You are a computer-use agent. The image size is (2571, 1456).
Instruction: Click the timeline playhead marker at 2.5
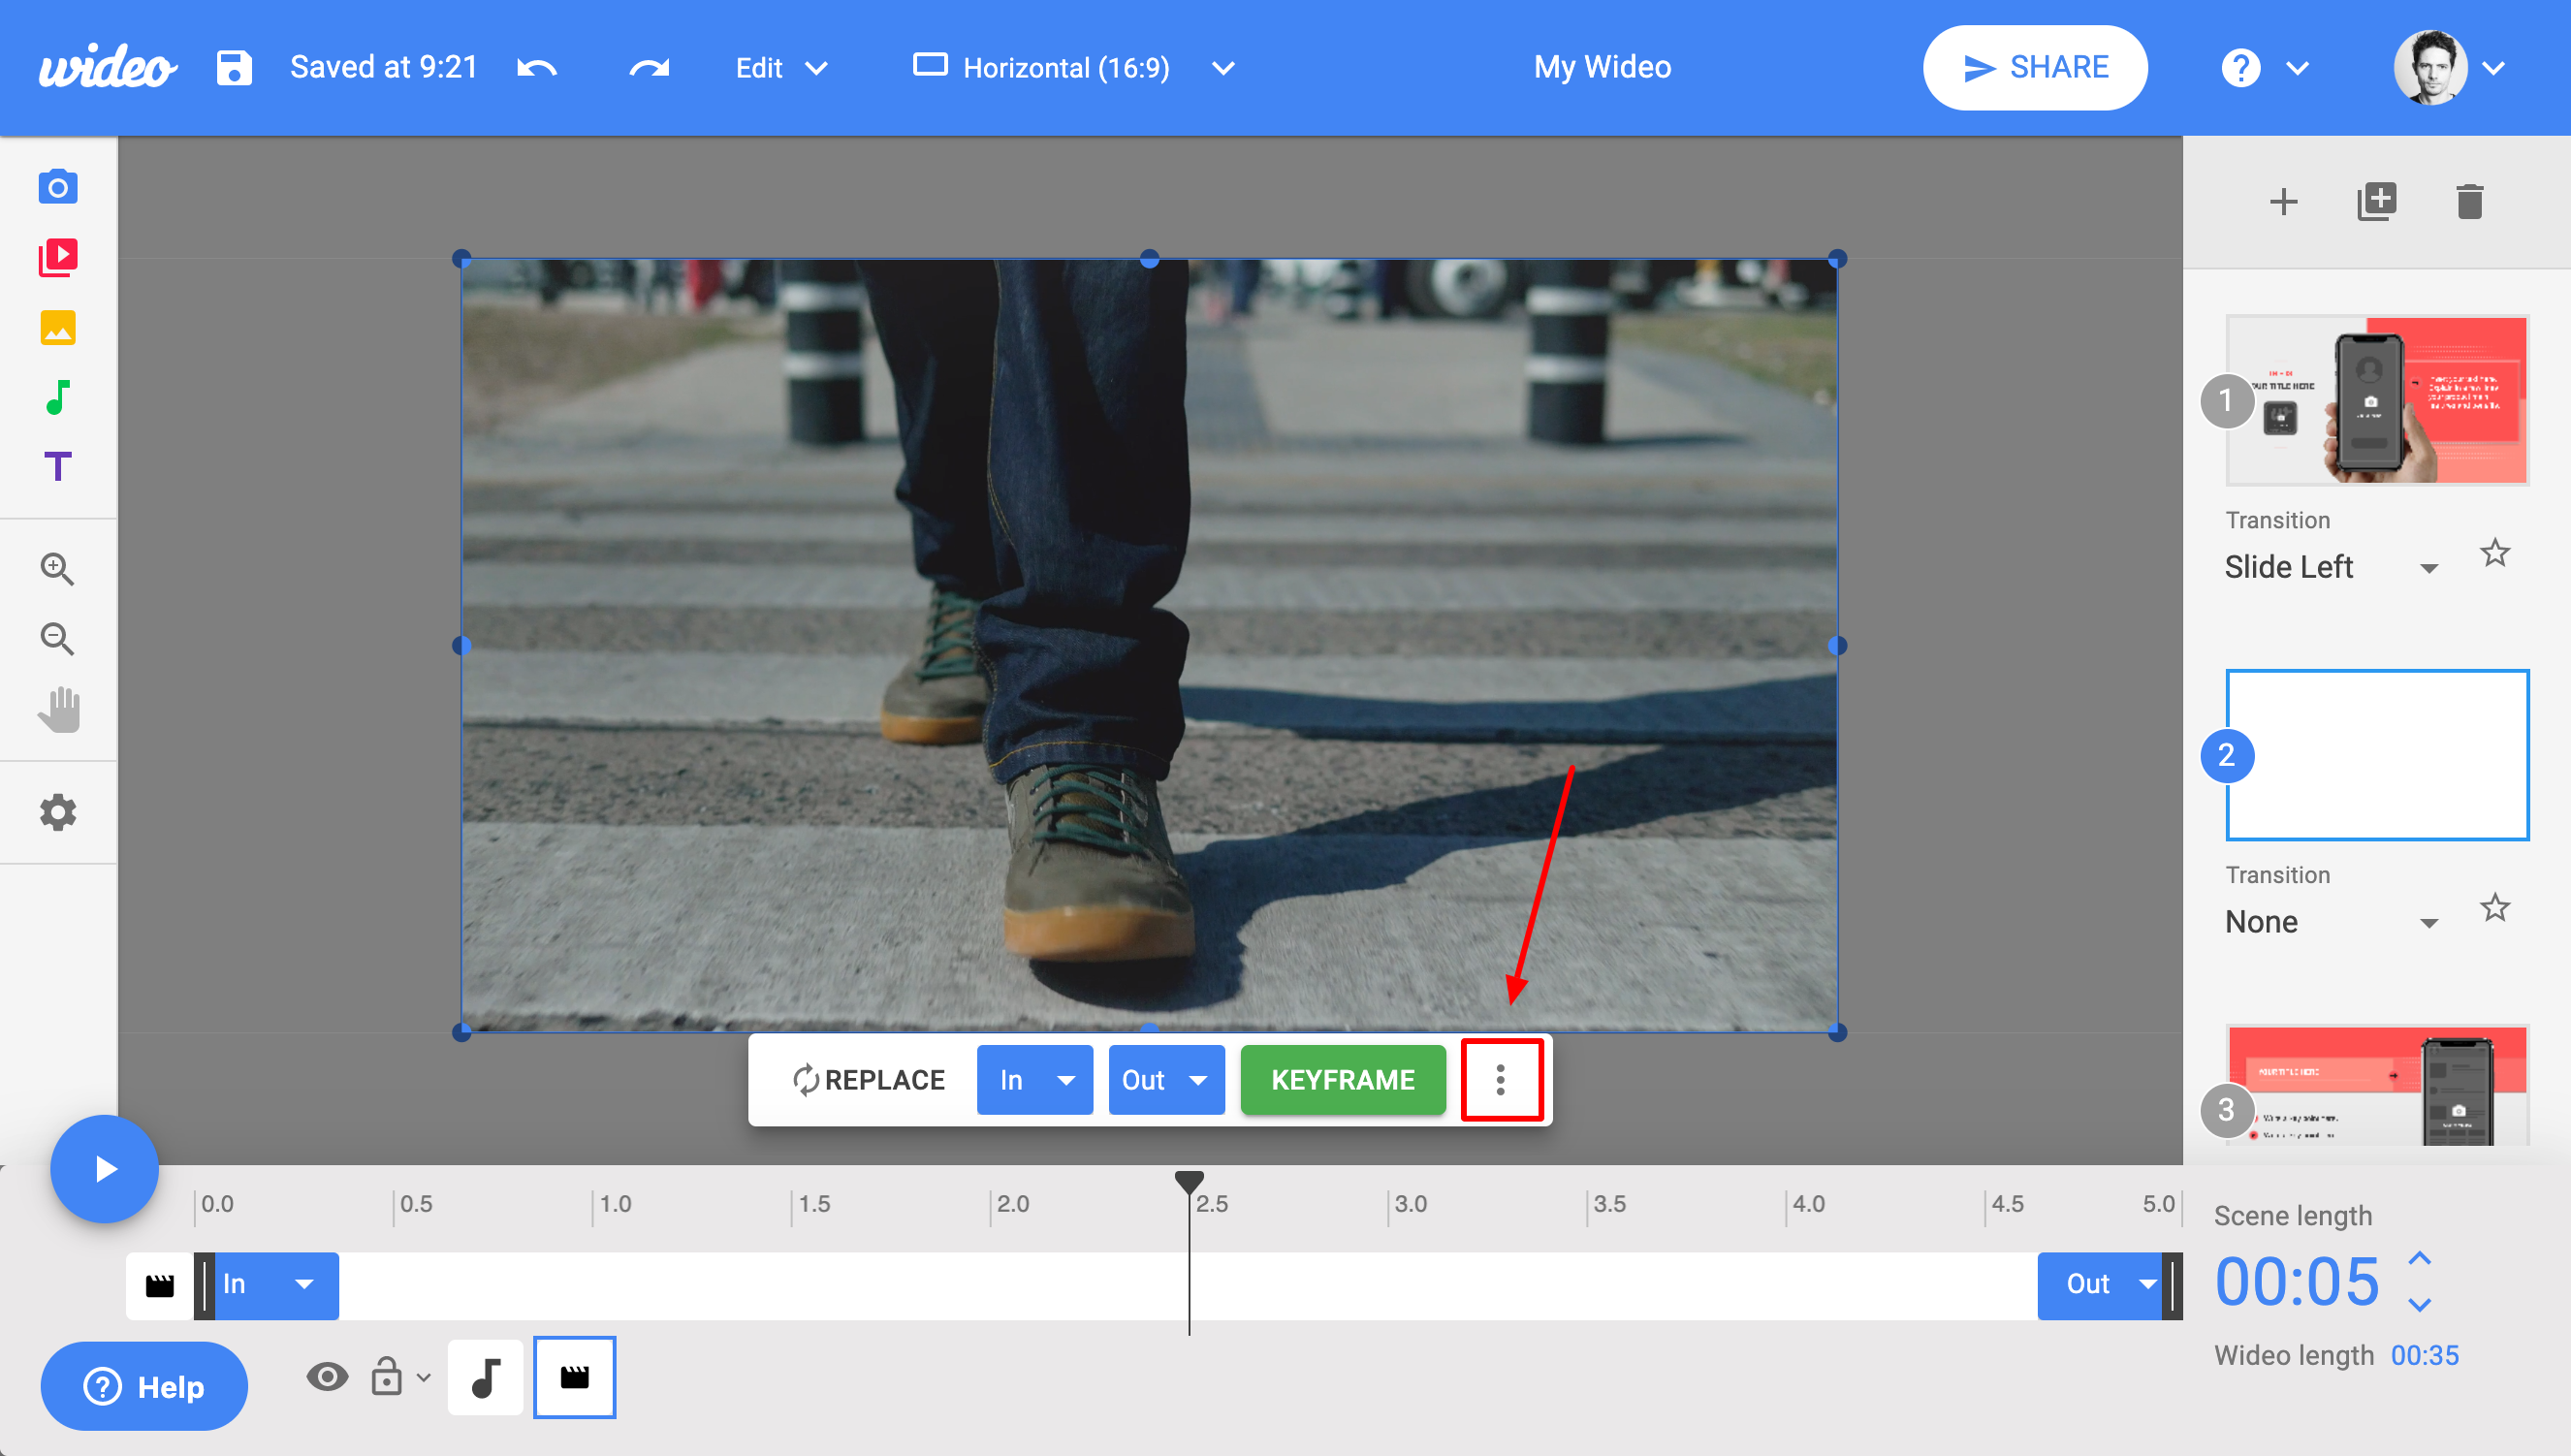pyautogui.click(x=1189, y=1183)
